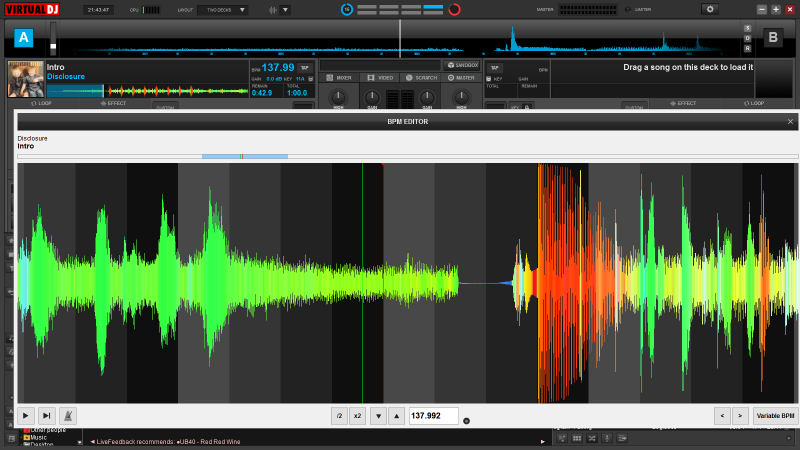The image size is (800, 450).
Task: Open the Loop panel on deck B
Action: 754,104
